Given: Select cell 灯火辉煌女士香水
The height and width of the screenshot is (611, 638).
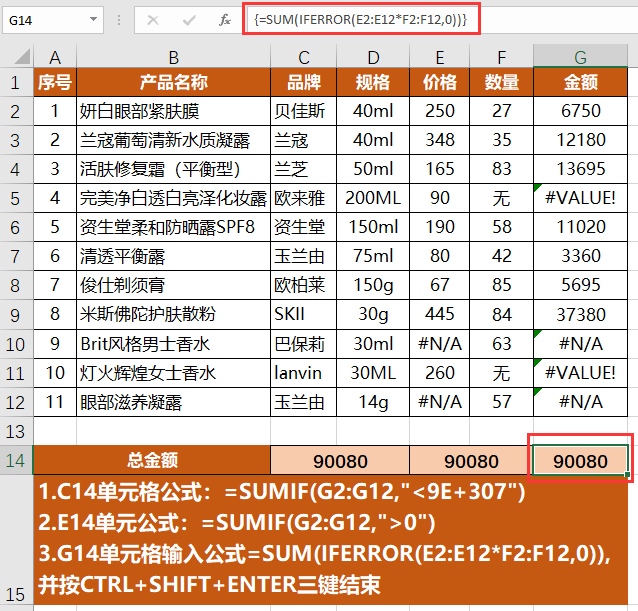Looking at the screenshot, I should point(173,373).
